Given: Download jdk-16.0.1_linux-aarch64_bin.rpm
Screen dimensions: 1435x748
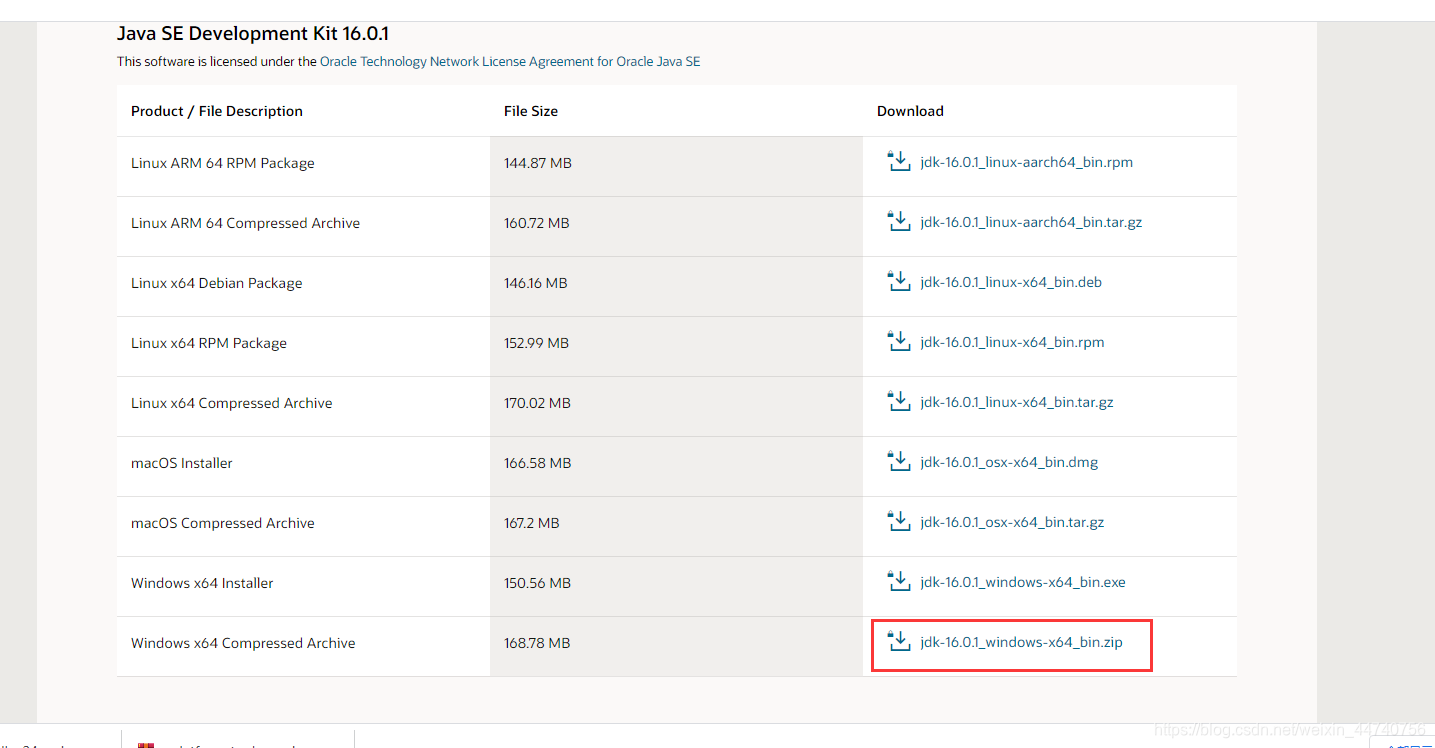Looking at the screenshot, I should coord(1026,162).
